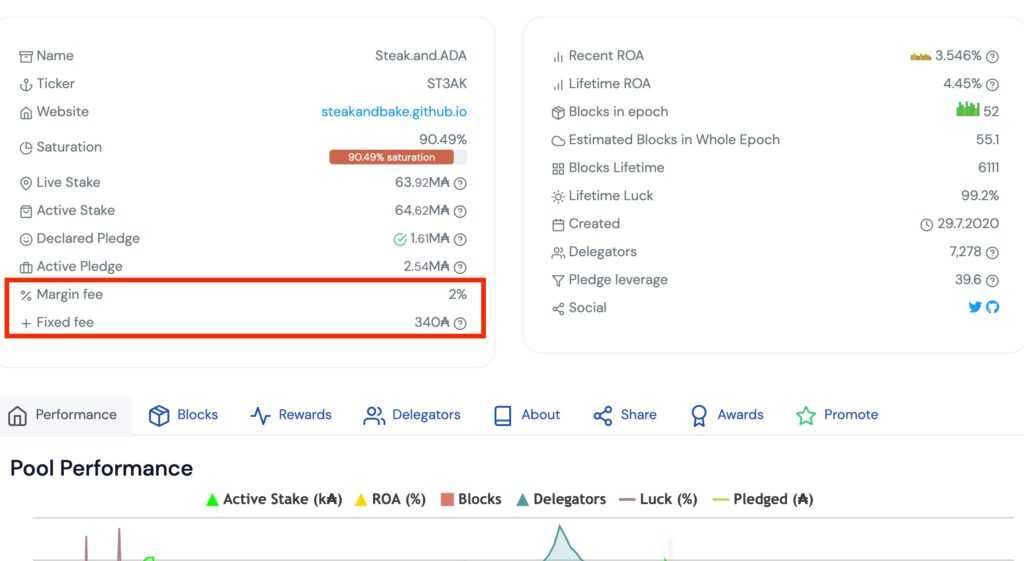1024x561 pixels.
Task: Open the Awards tab
Action: coord(727,415)
